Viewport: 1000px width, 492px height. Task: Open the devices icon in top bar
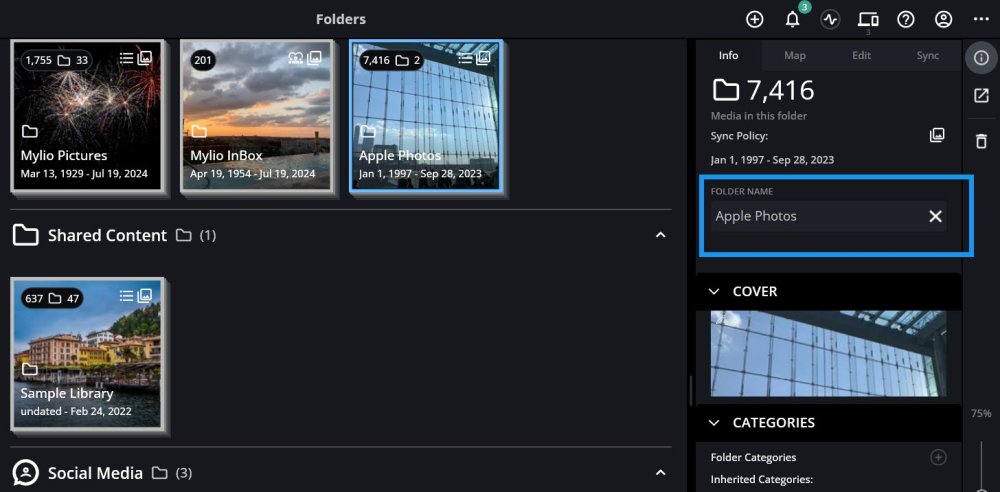coord(868,20)
